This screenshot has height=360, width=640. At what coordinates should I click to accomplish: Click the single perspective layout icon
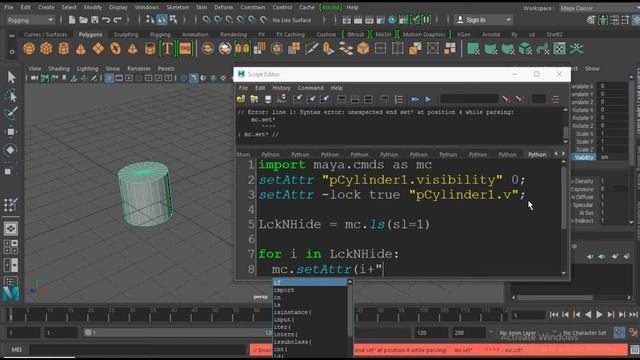point(11,229)
